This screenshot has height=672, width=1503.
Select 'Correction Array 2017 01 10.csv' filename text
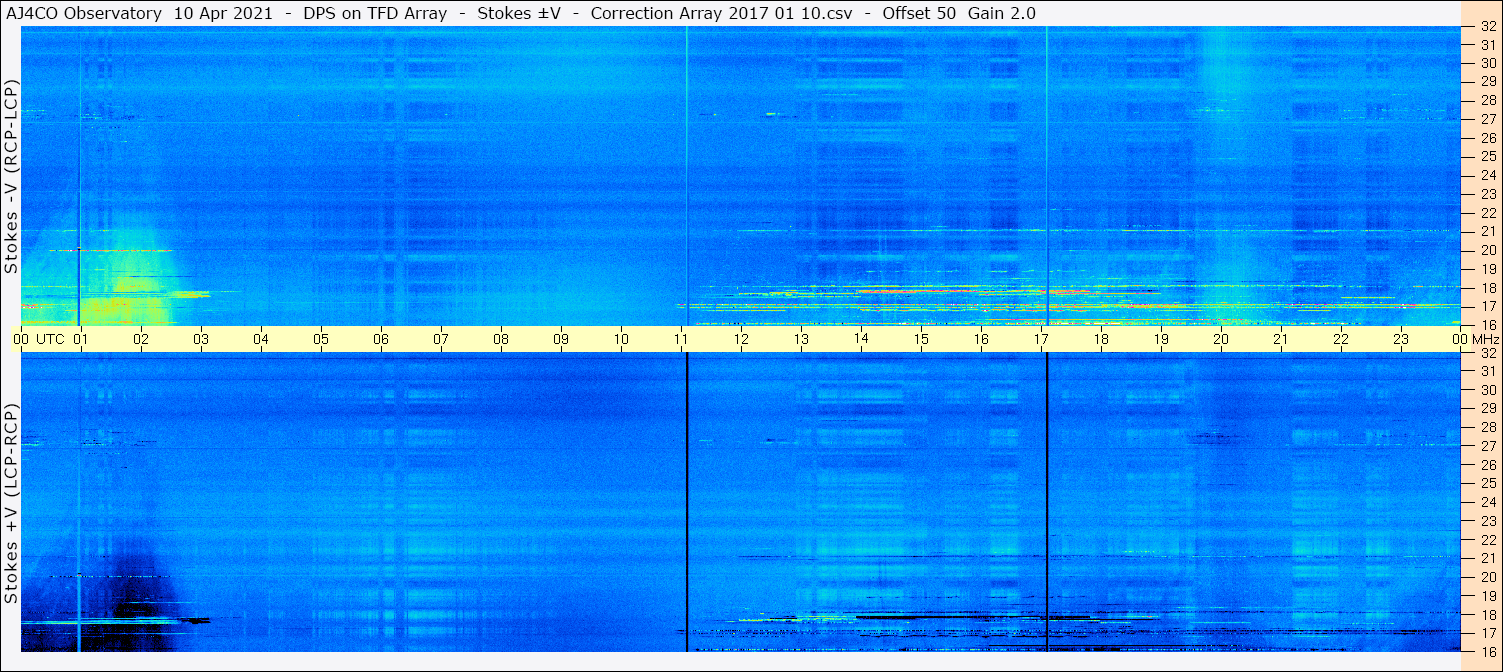[721, 13]
